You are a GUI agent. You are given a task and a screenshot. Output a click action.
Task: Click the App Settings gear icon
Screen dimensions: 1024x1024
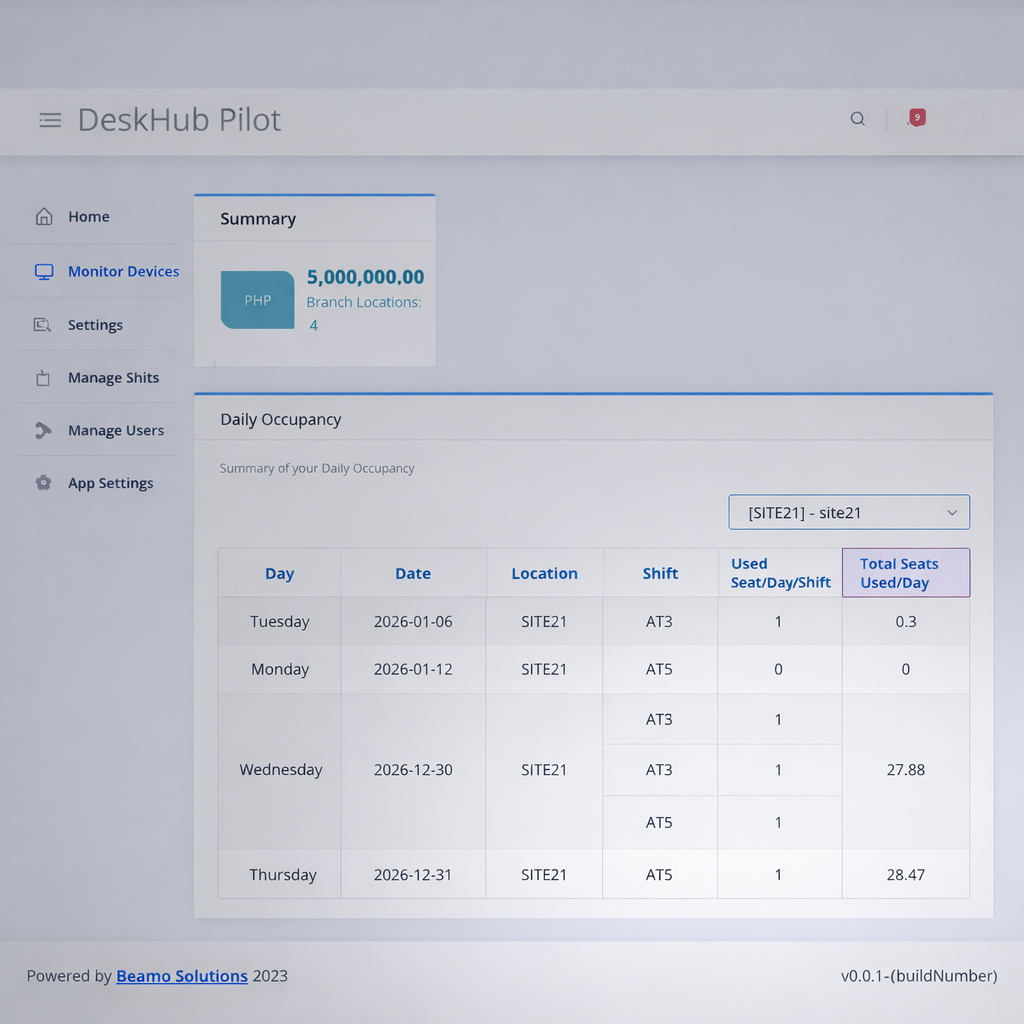pos(43,483)
